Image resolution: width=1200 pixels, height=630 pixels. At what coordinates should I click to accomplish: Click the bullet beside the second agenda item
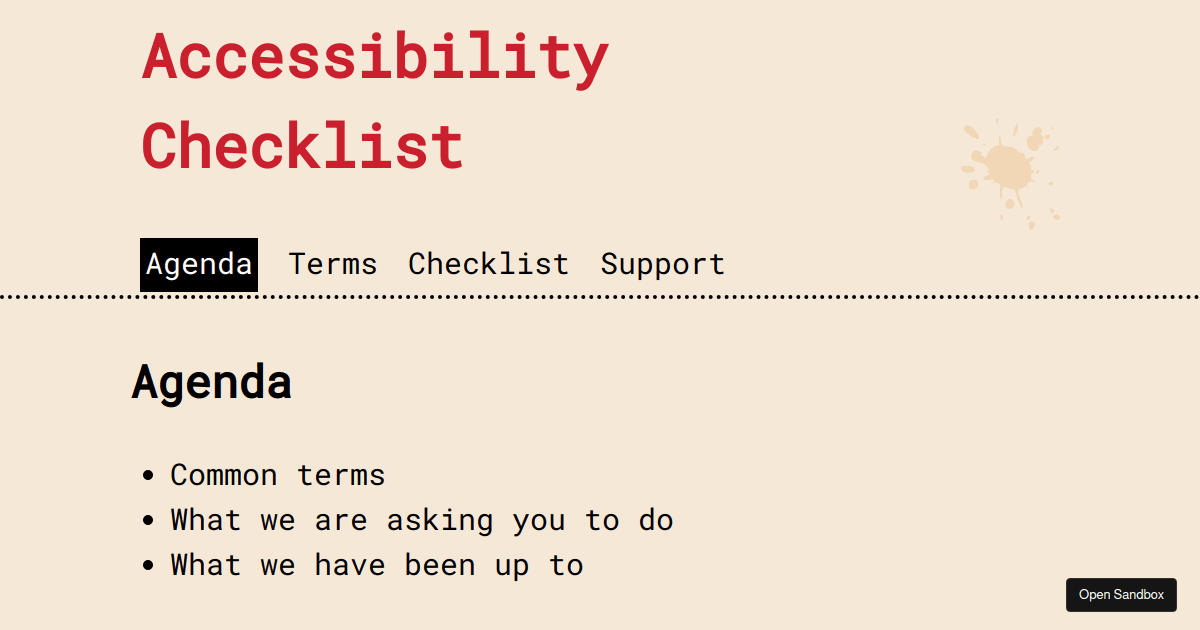point(148,519)
